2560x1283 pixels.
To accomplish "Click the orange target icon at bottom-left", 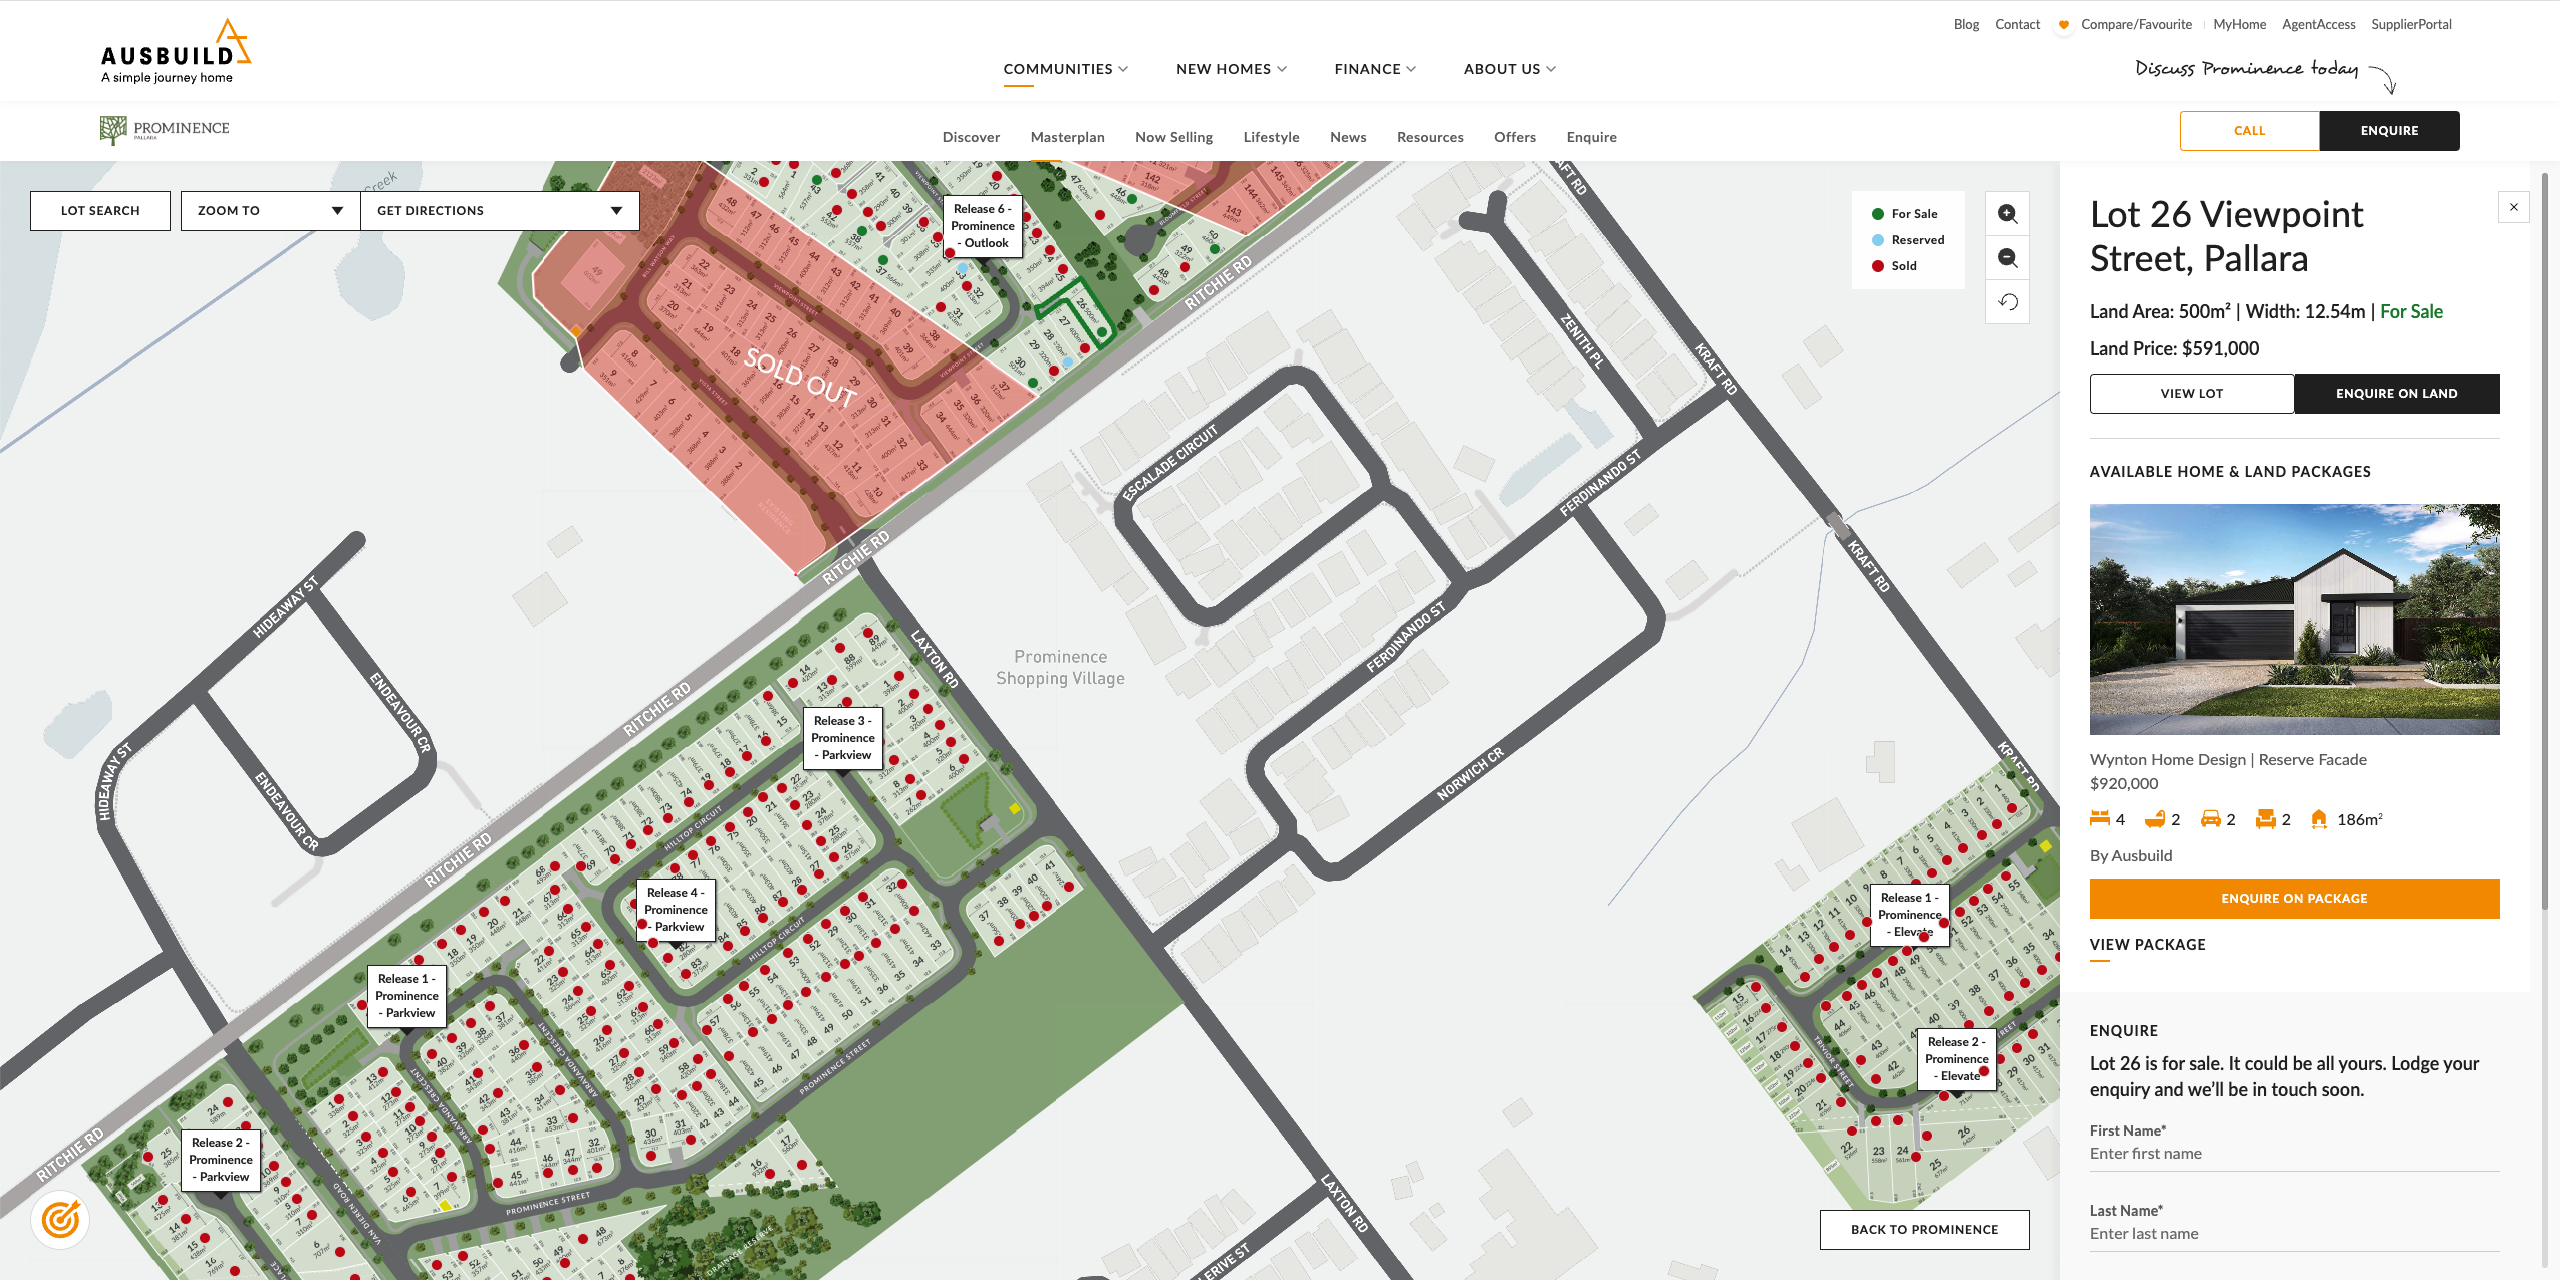I will [60, 1220].
